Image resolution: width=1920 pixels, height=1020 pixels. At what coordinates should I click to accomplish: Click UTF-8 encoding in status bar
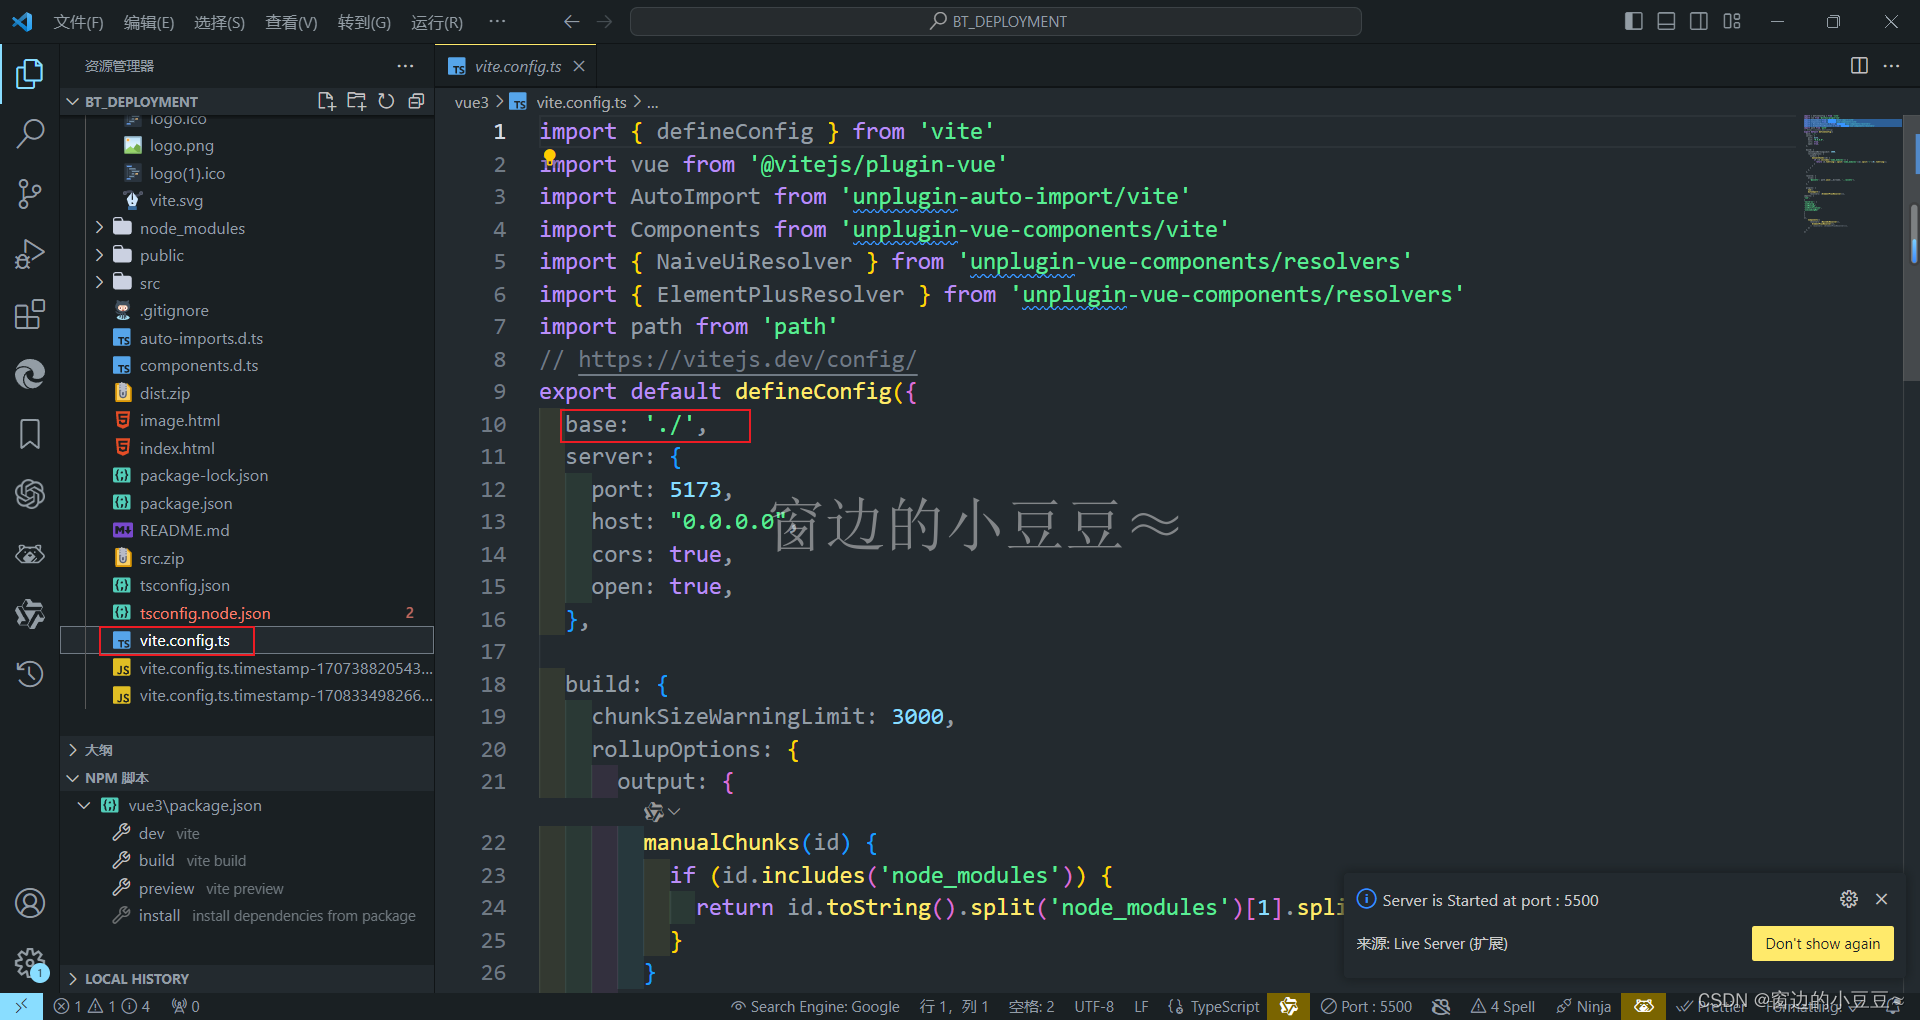tap(1094, 1006)
